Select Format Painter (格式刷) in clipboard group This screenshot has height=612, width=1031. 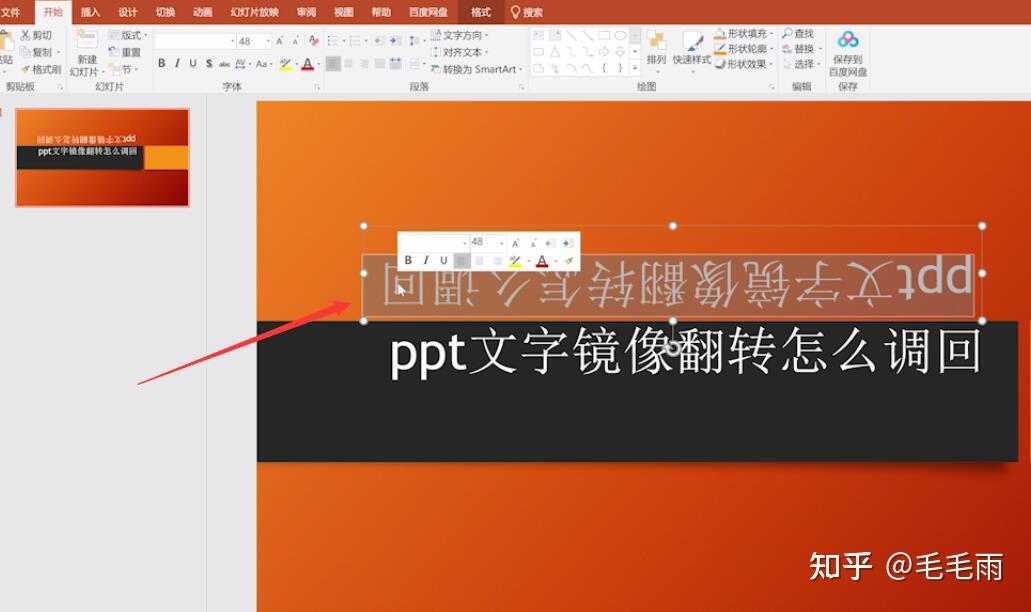pyautogui.click(x=41, y=69)
